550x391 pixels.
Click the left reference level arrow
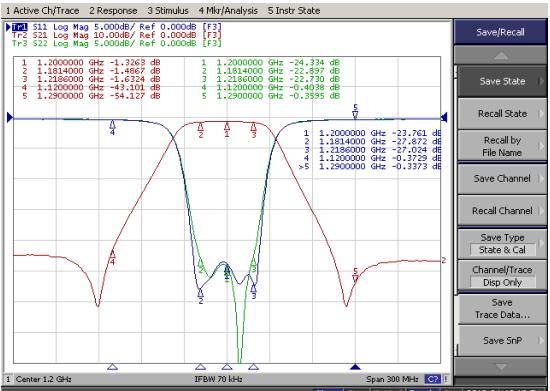point(10,117)
